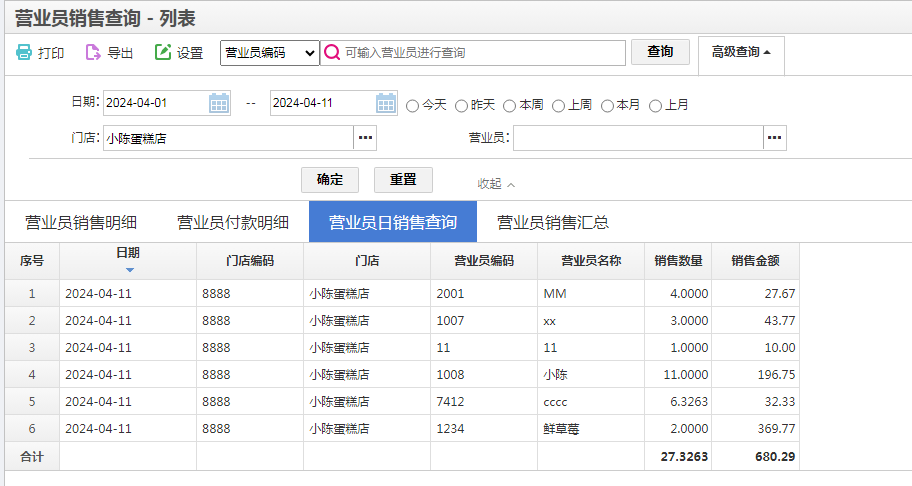Switch to the 营业员销售明细 tab
Image resolution: width=912 pixels, height=486 pixels.
coord(81,222)
